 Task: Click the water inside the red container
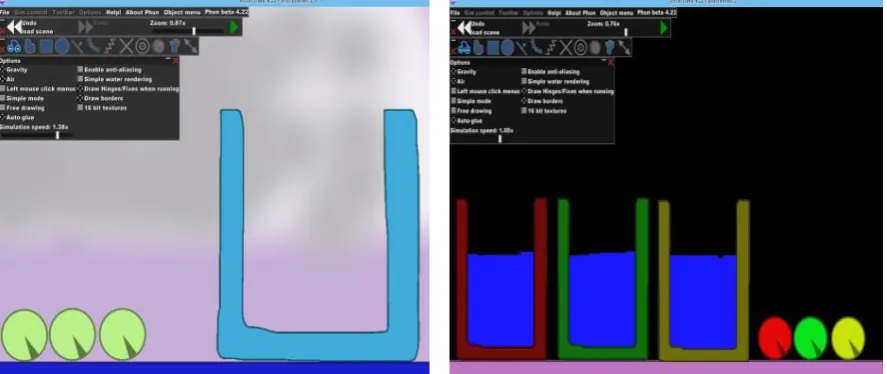pos(501,299)
